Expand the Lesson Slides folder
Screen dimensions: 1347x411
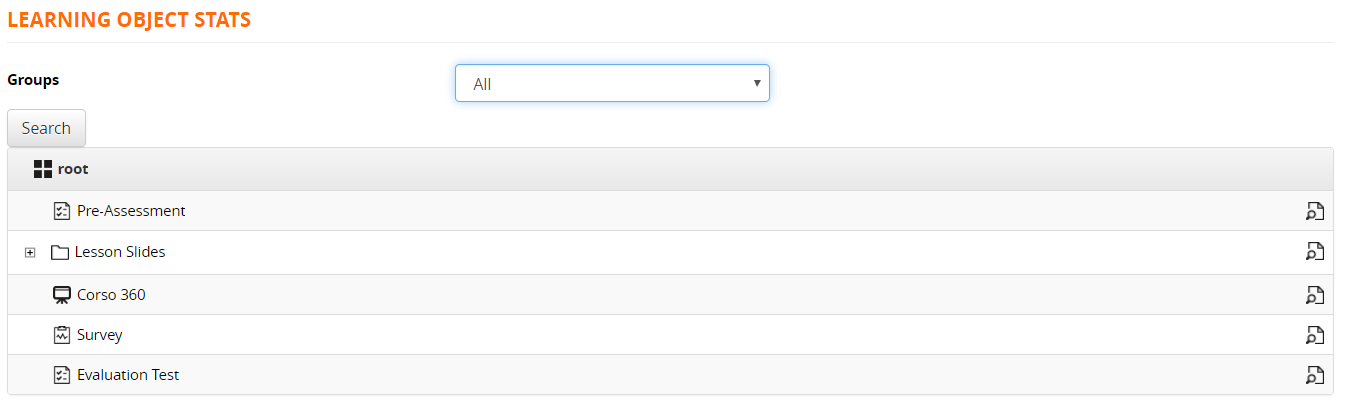click(30, 253)
